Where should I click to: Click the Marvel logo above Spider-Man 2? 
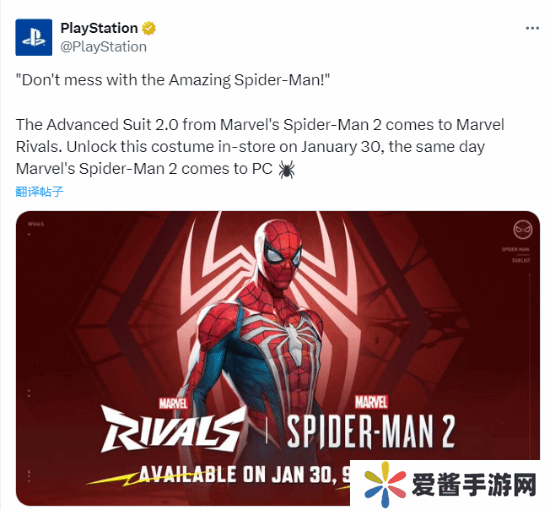(x=371, y=402)
